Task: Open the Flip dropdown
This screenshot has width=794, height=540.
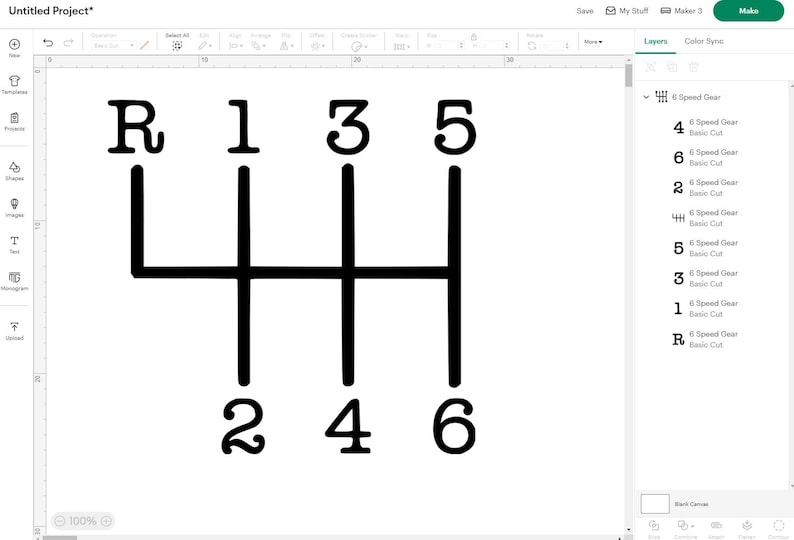Action: [x=287, y=46]
